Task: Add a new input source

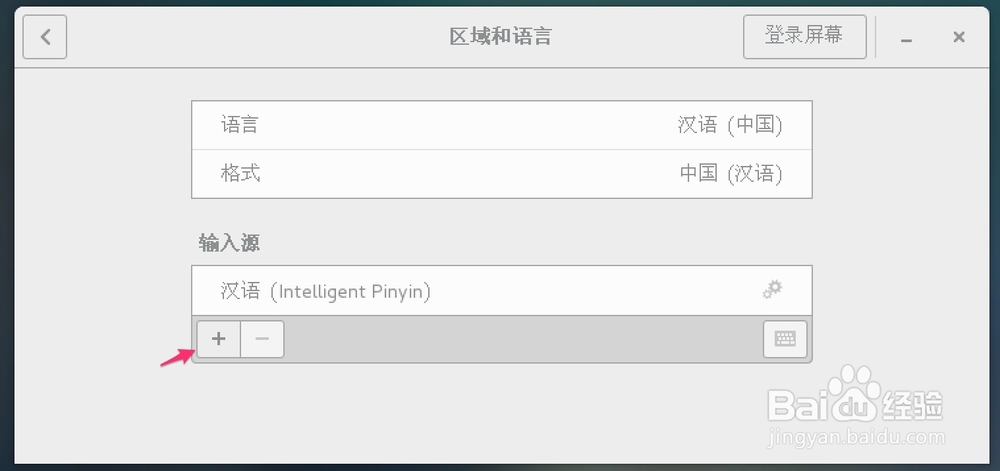Action: pos(218,339)
